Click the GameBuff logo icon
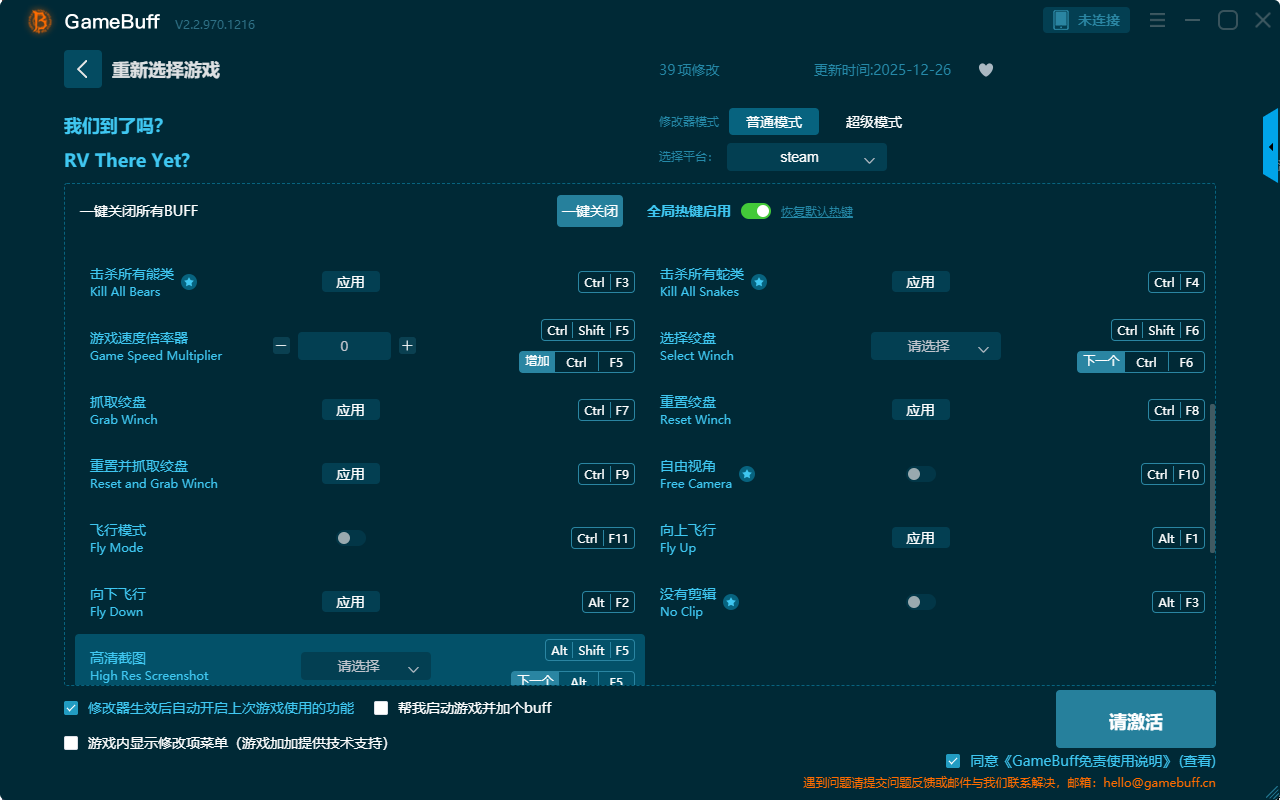 pos(40,21)
